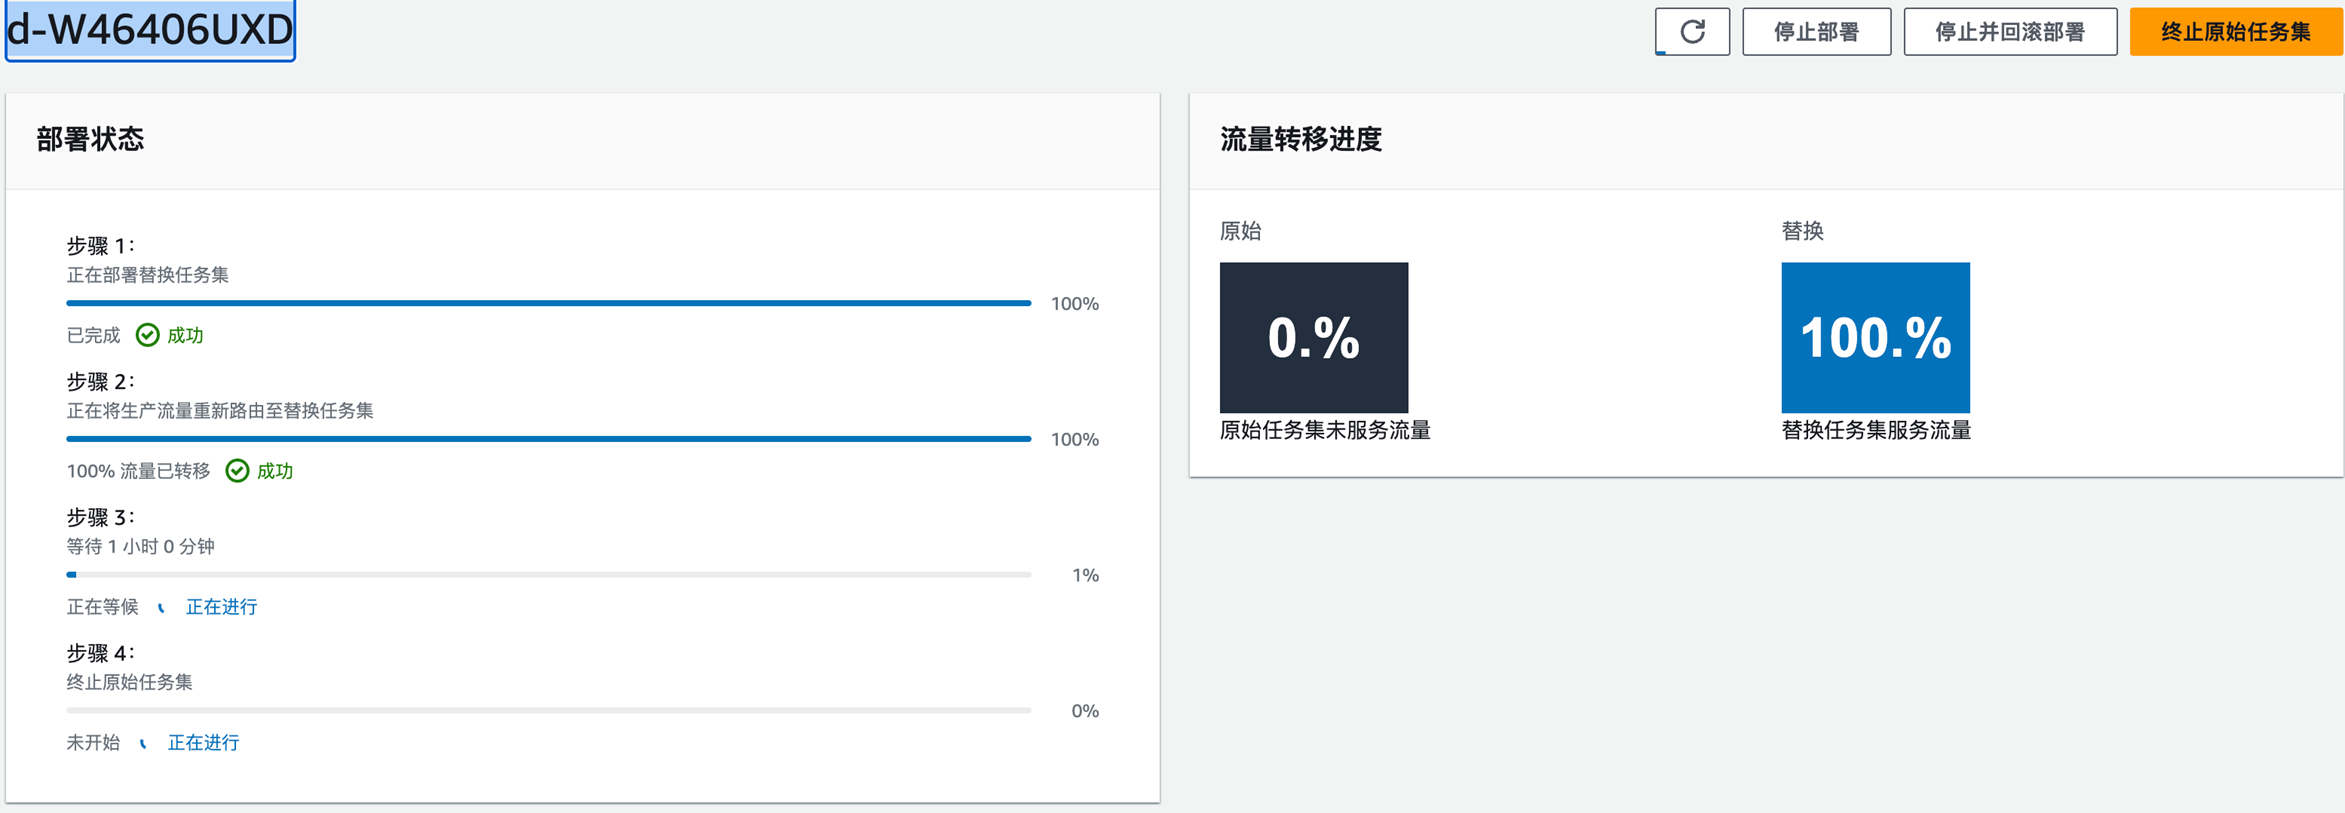Click the step 4 termination progress bar

coord(548,711)
